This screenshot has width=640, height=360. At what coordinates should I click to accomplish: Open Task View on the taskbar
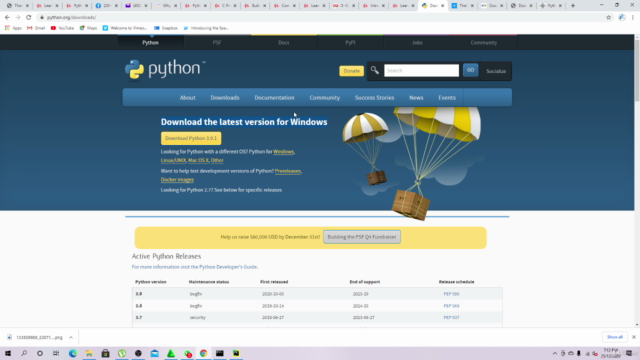[56, 353]
